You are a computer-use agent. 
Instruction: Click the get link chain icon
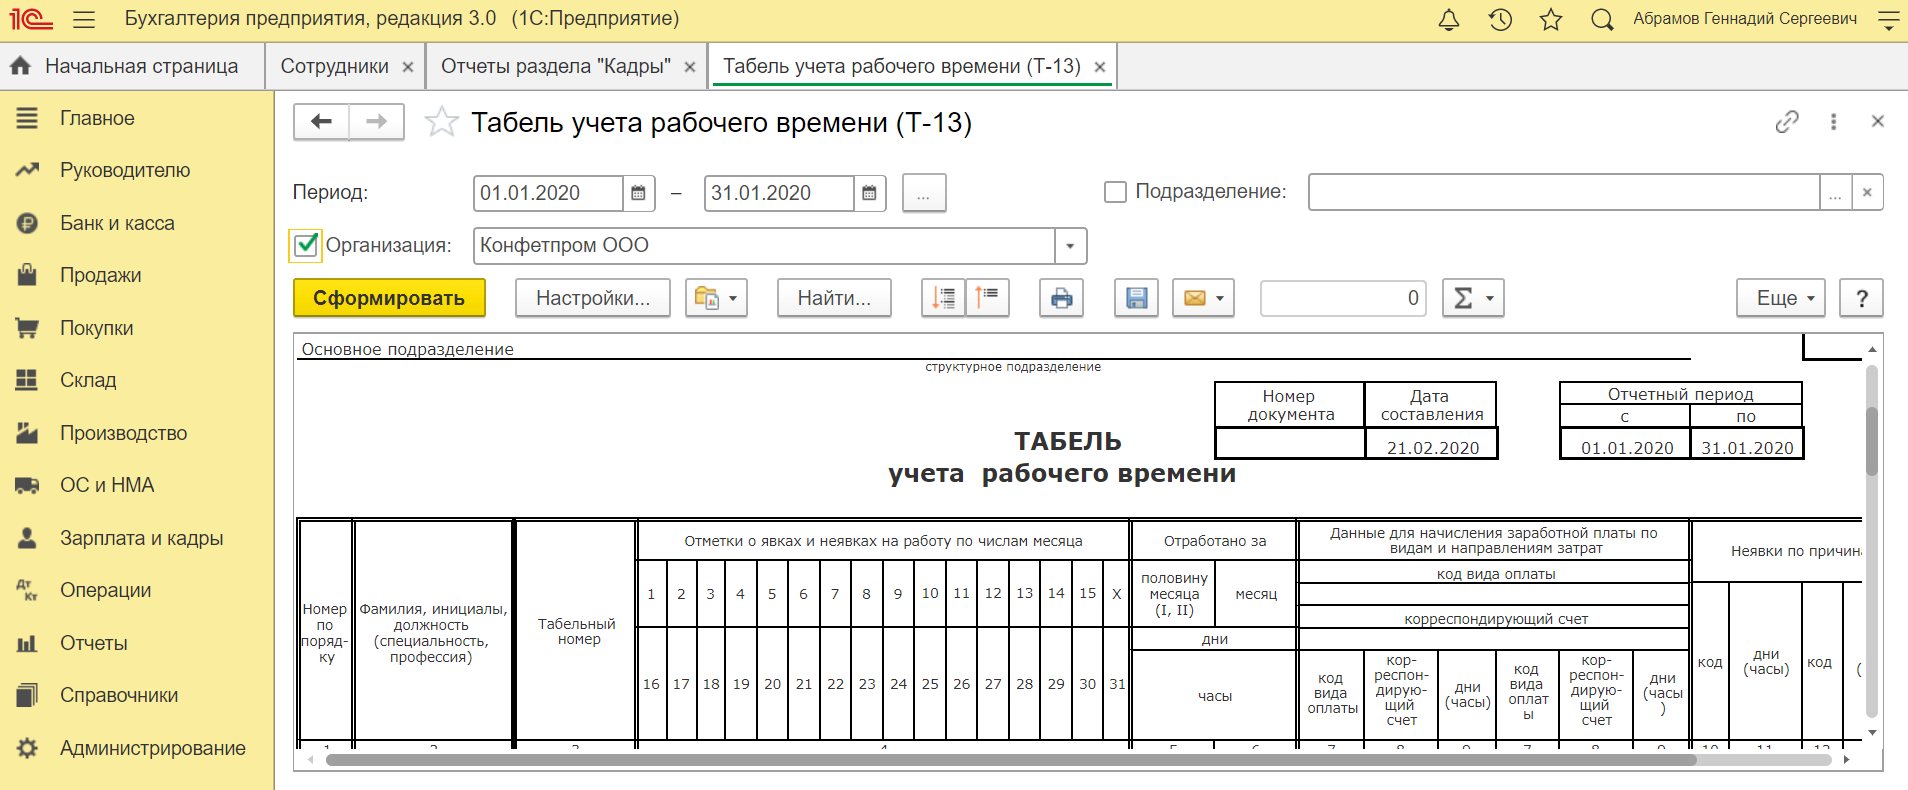1786,122
